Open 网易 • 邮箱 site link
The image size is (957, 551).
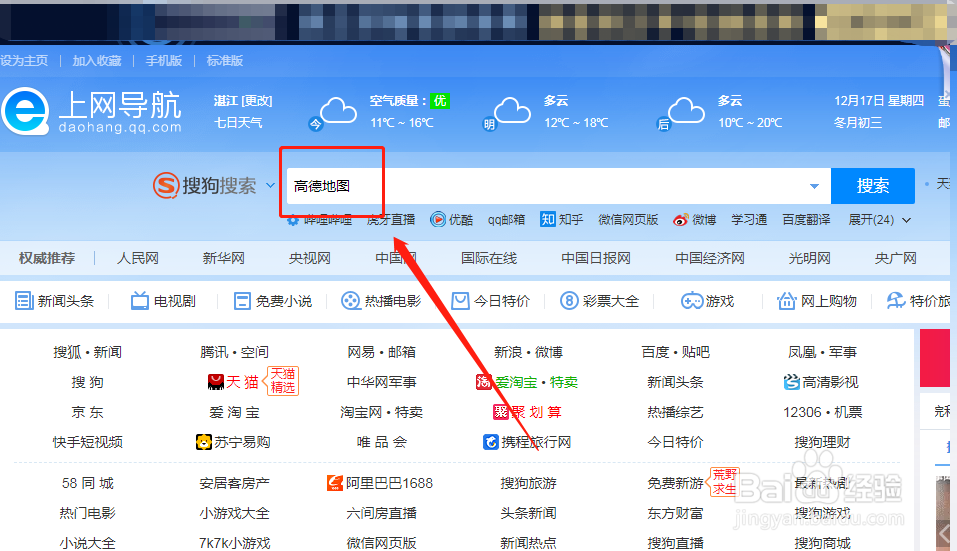381,352
